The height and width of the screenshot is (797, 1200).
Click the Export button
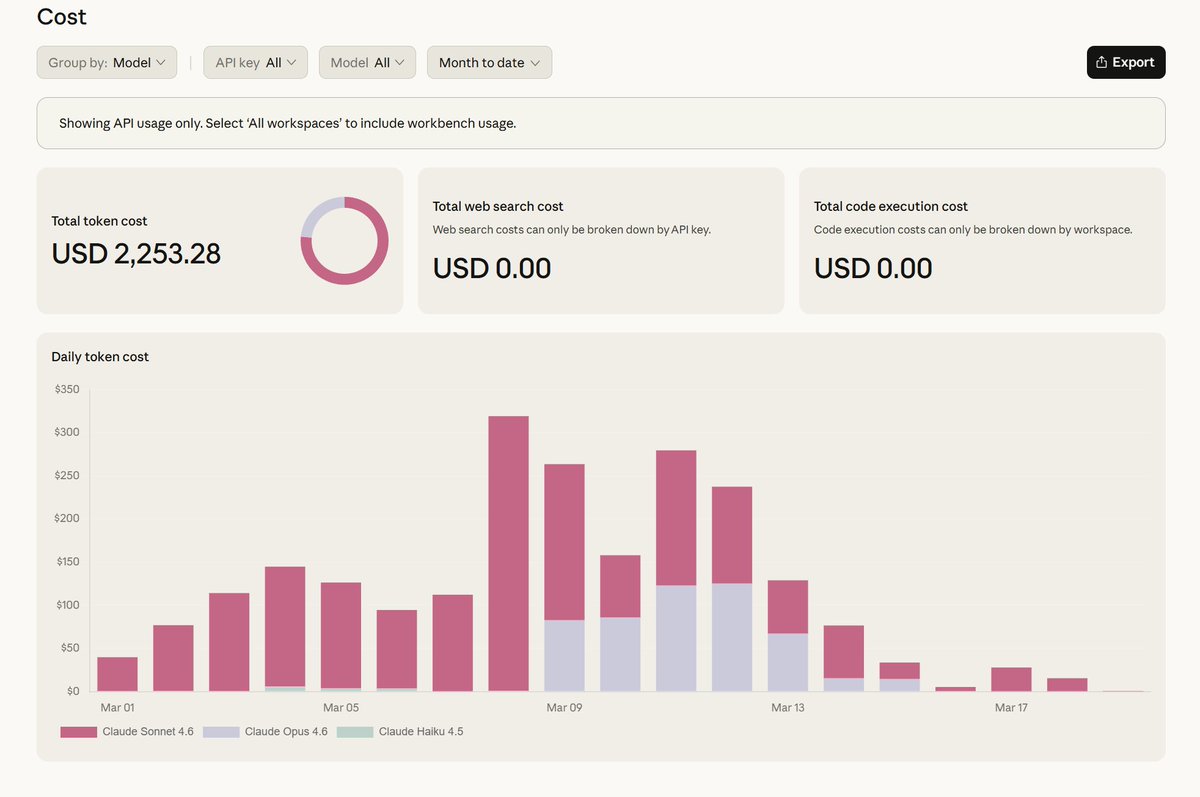(1126, 62)
